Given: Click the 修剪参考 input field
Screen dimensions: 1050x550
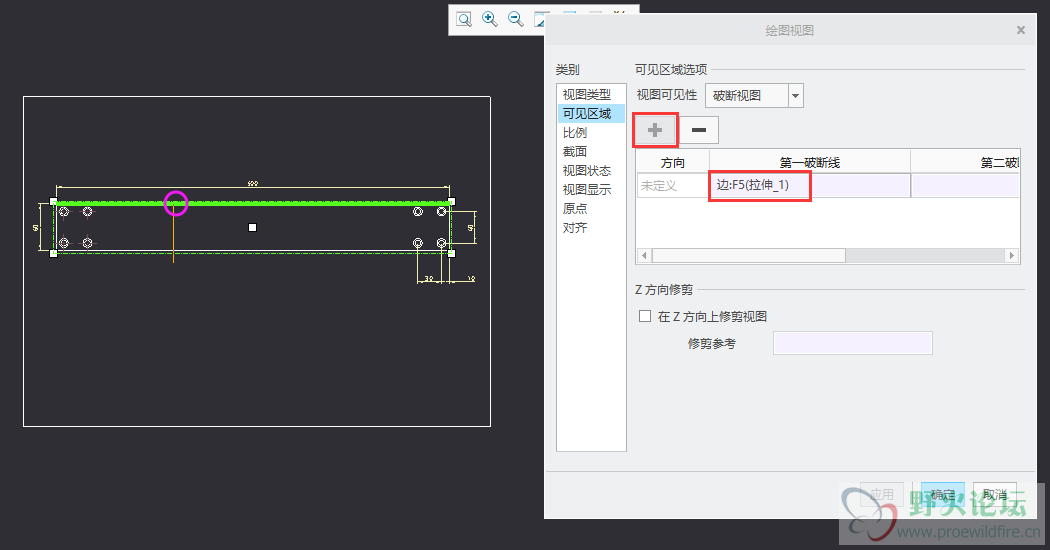Looking at the screenshot, I should pyautogui.click(x=852, y=343).
